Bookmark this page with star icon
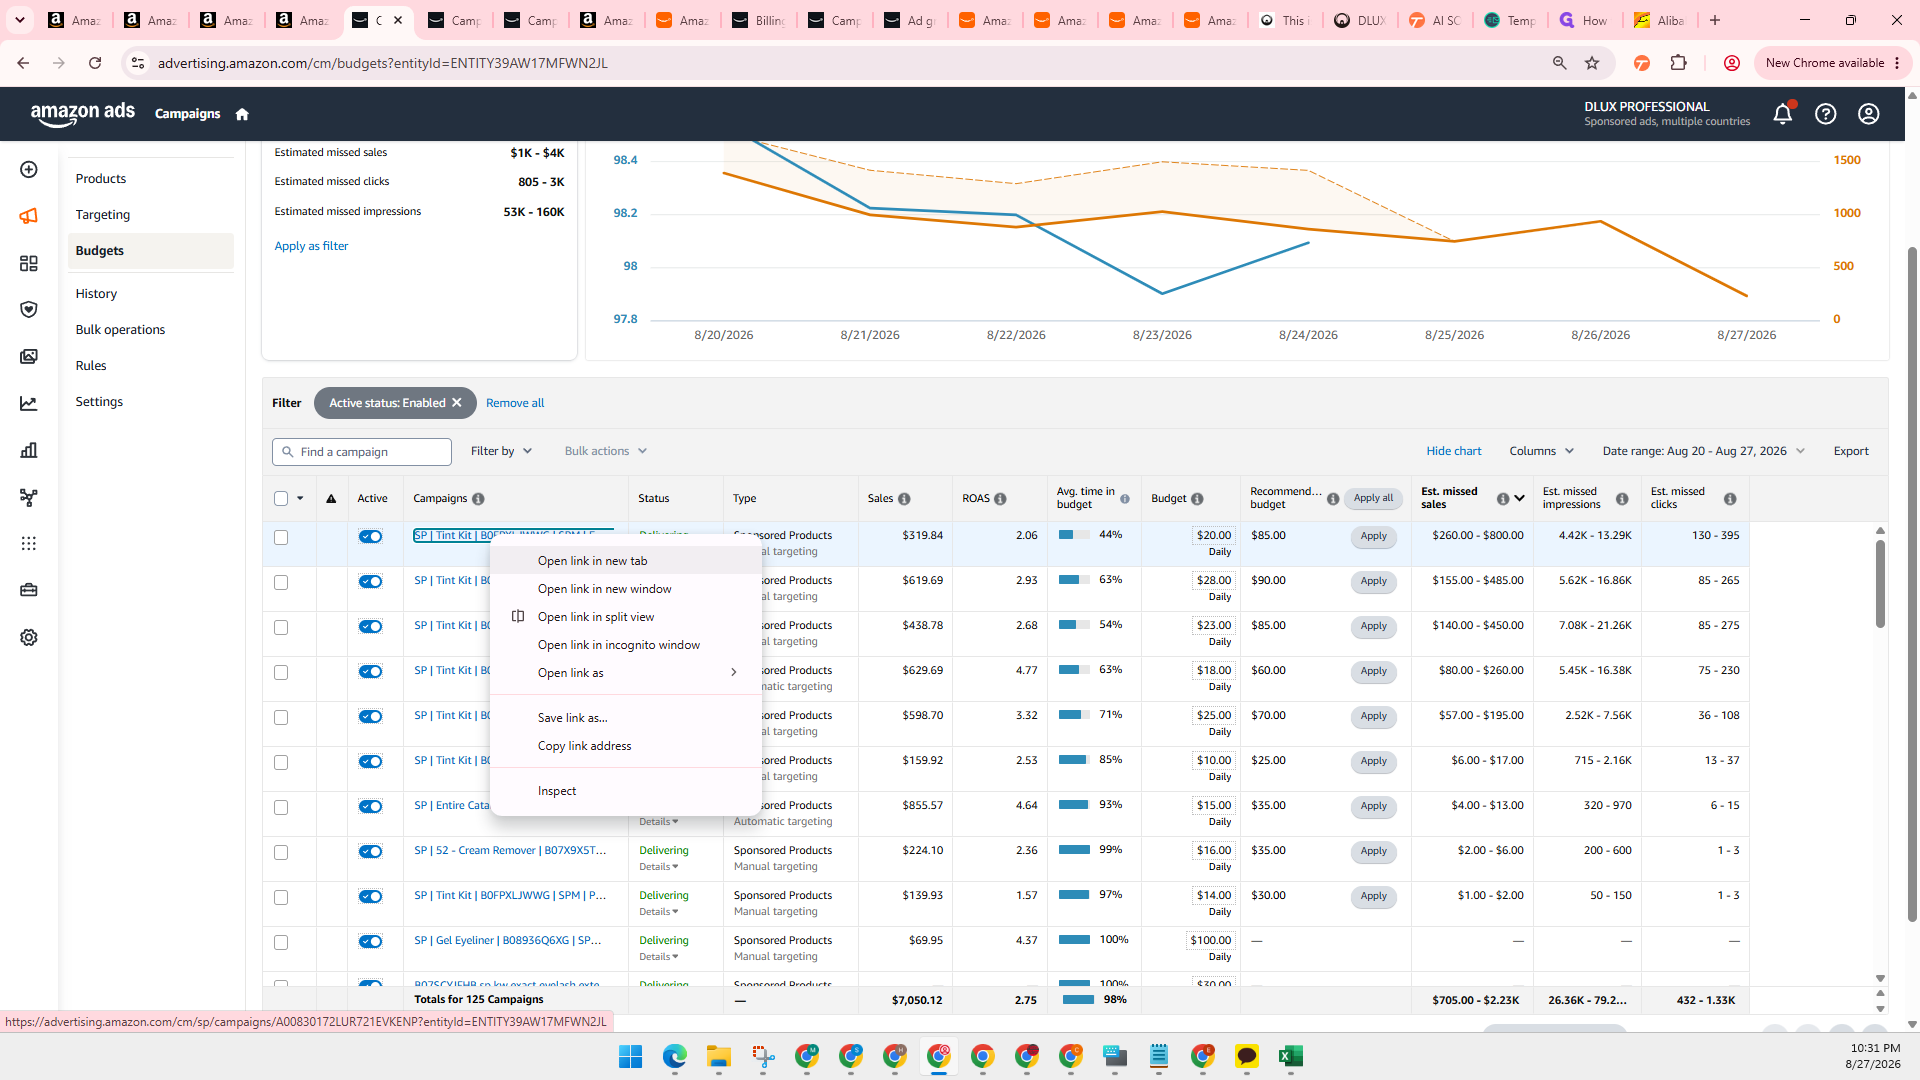The image size is (1920, 1080). (x=1592, y=63)
